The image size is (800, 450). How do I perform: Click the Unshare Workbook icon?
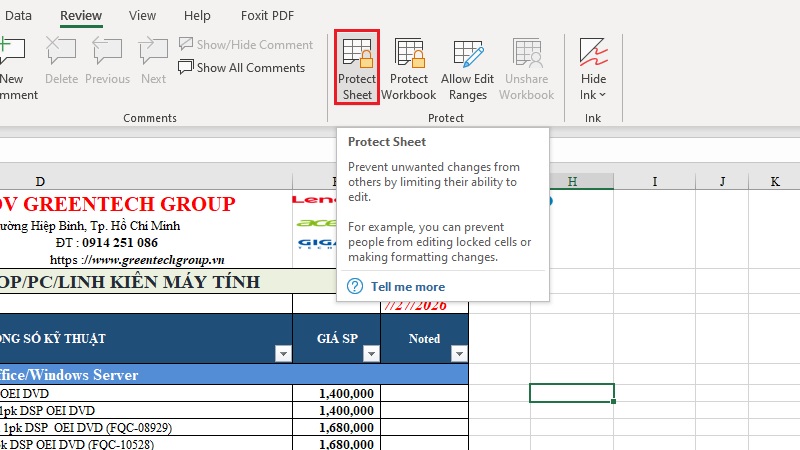click(527, 53)
